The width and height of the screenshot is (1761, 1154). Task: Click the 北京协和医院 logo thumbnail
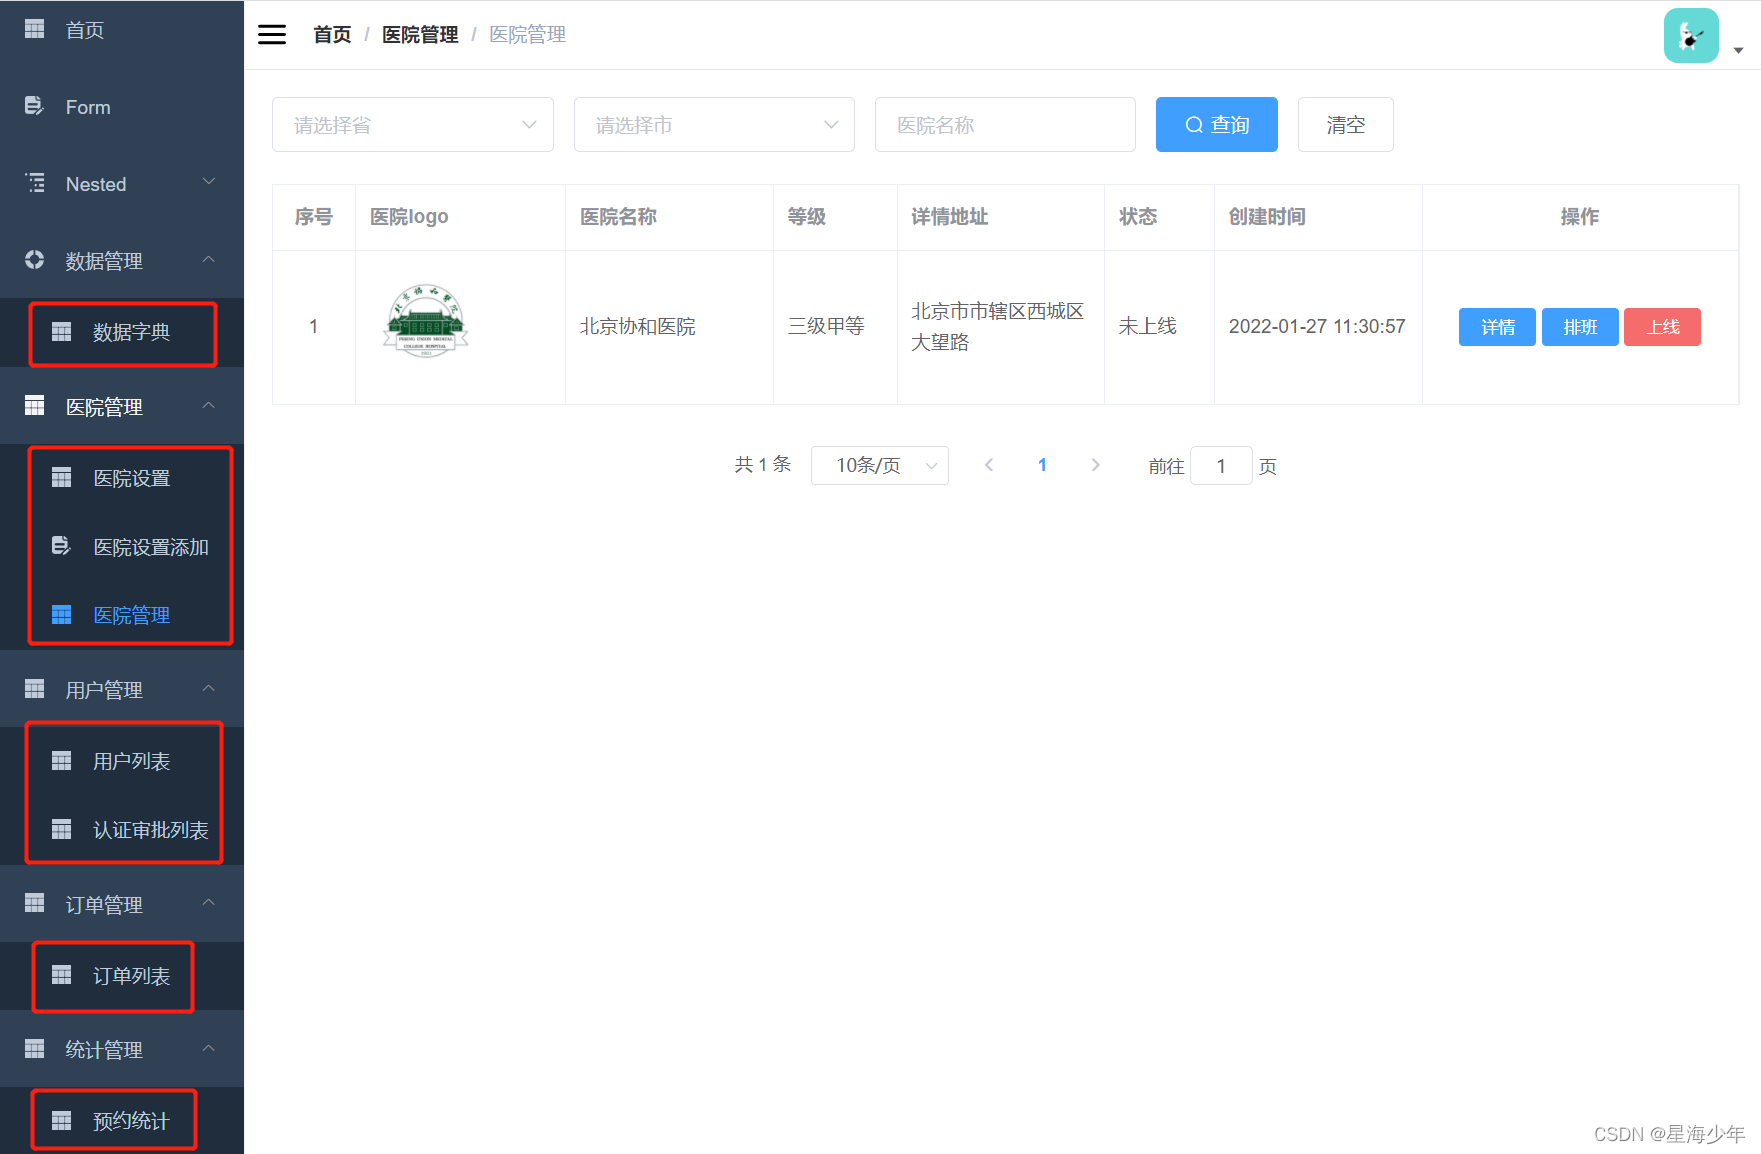(426, 321)
